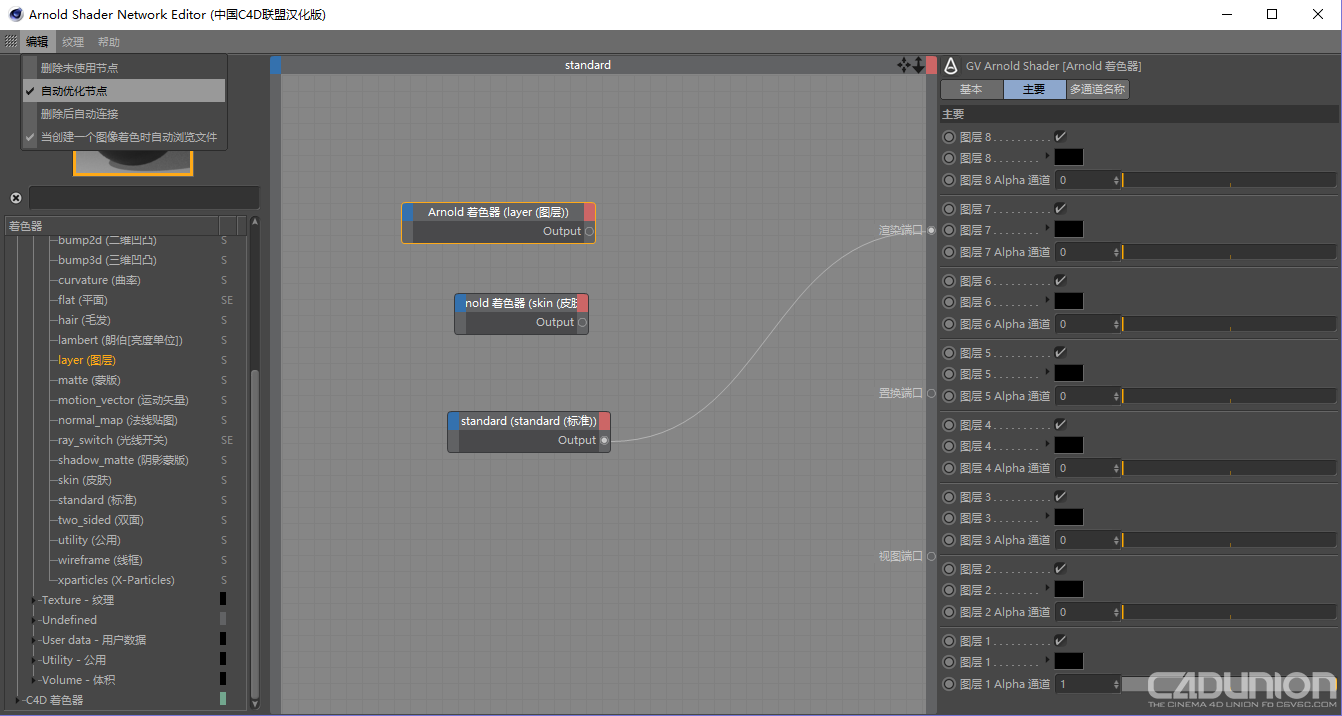The height and width of the screenshot is (716, 1342).
Task: Toggle the 图层 1 enable checkbox
Action: (1060, 641)
